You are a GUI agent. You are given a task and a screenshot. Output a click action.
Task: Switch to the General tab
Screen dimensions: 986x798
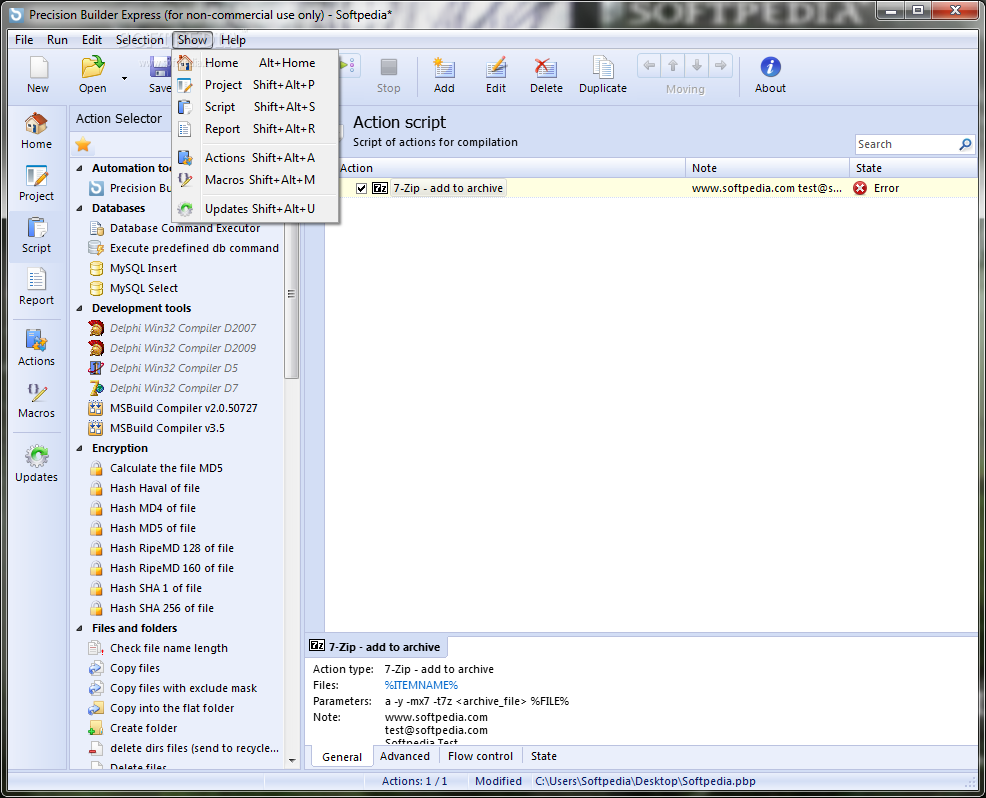point(341,757)
